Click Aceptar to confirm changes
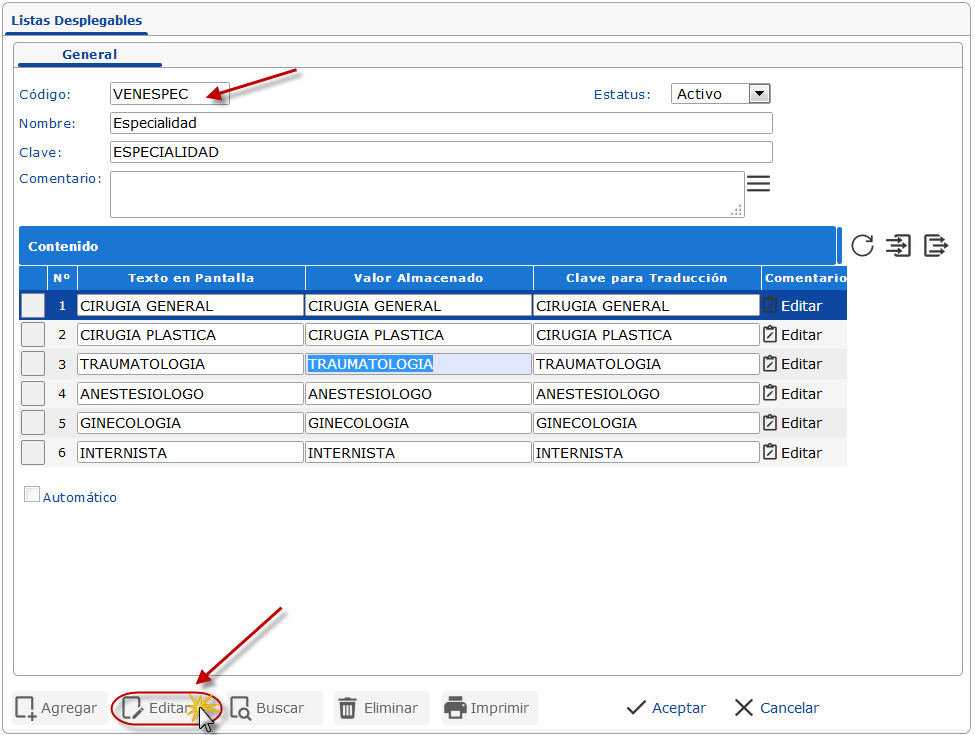The height and width of the screenshot is (735, 975). tap(666, 708)
